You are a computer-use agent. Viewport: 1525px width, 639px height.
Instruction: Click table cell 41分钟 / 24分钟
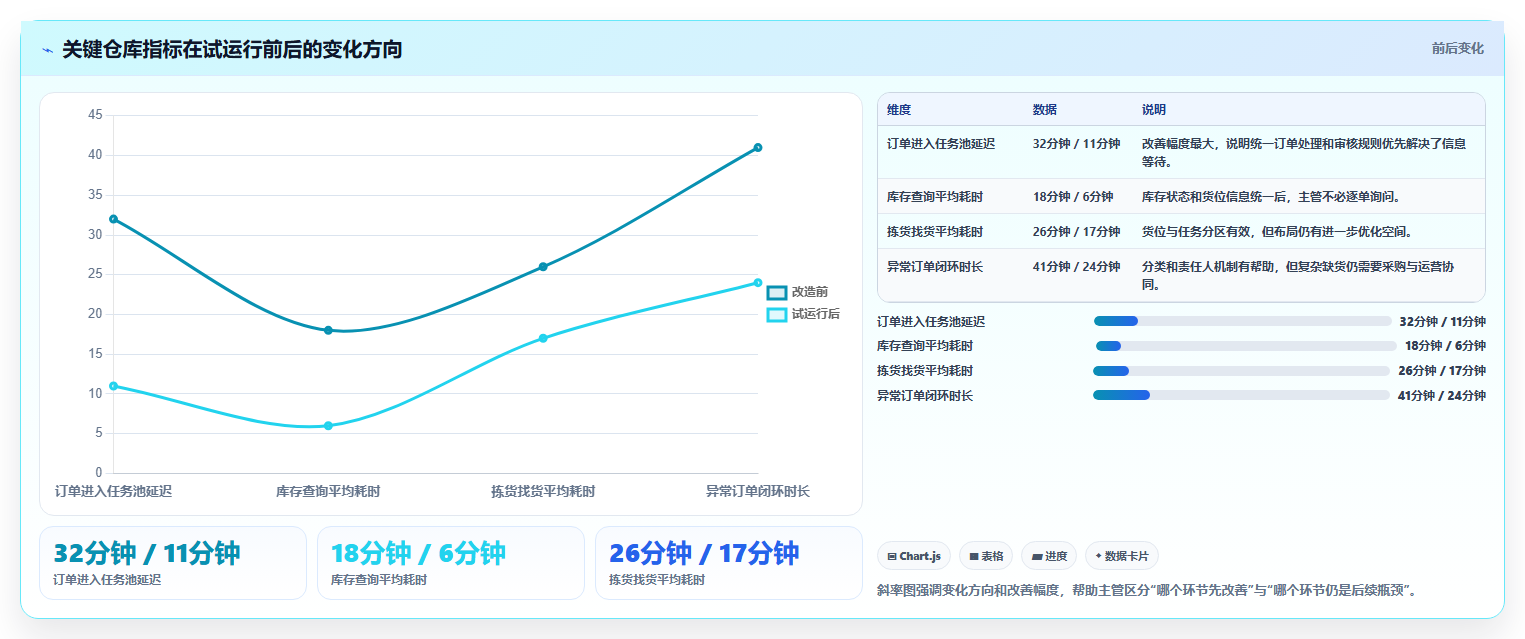1076,267
